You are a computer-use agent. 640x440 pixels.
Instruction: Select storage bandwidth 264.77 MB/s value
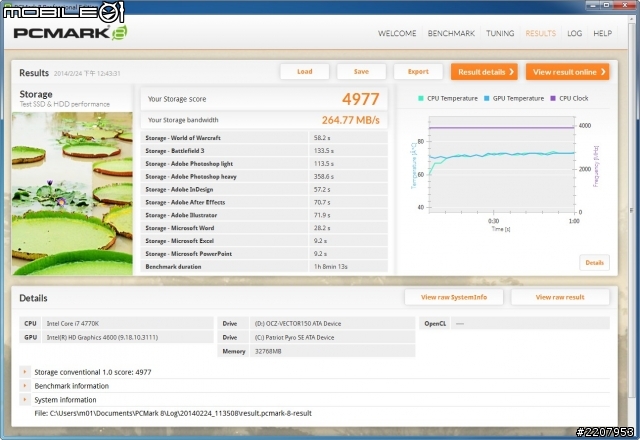351,120
